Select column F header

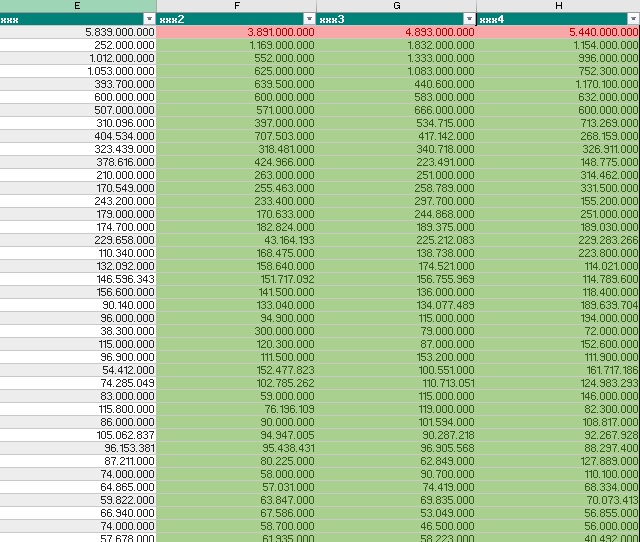pos(236,6)
